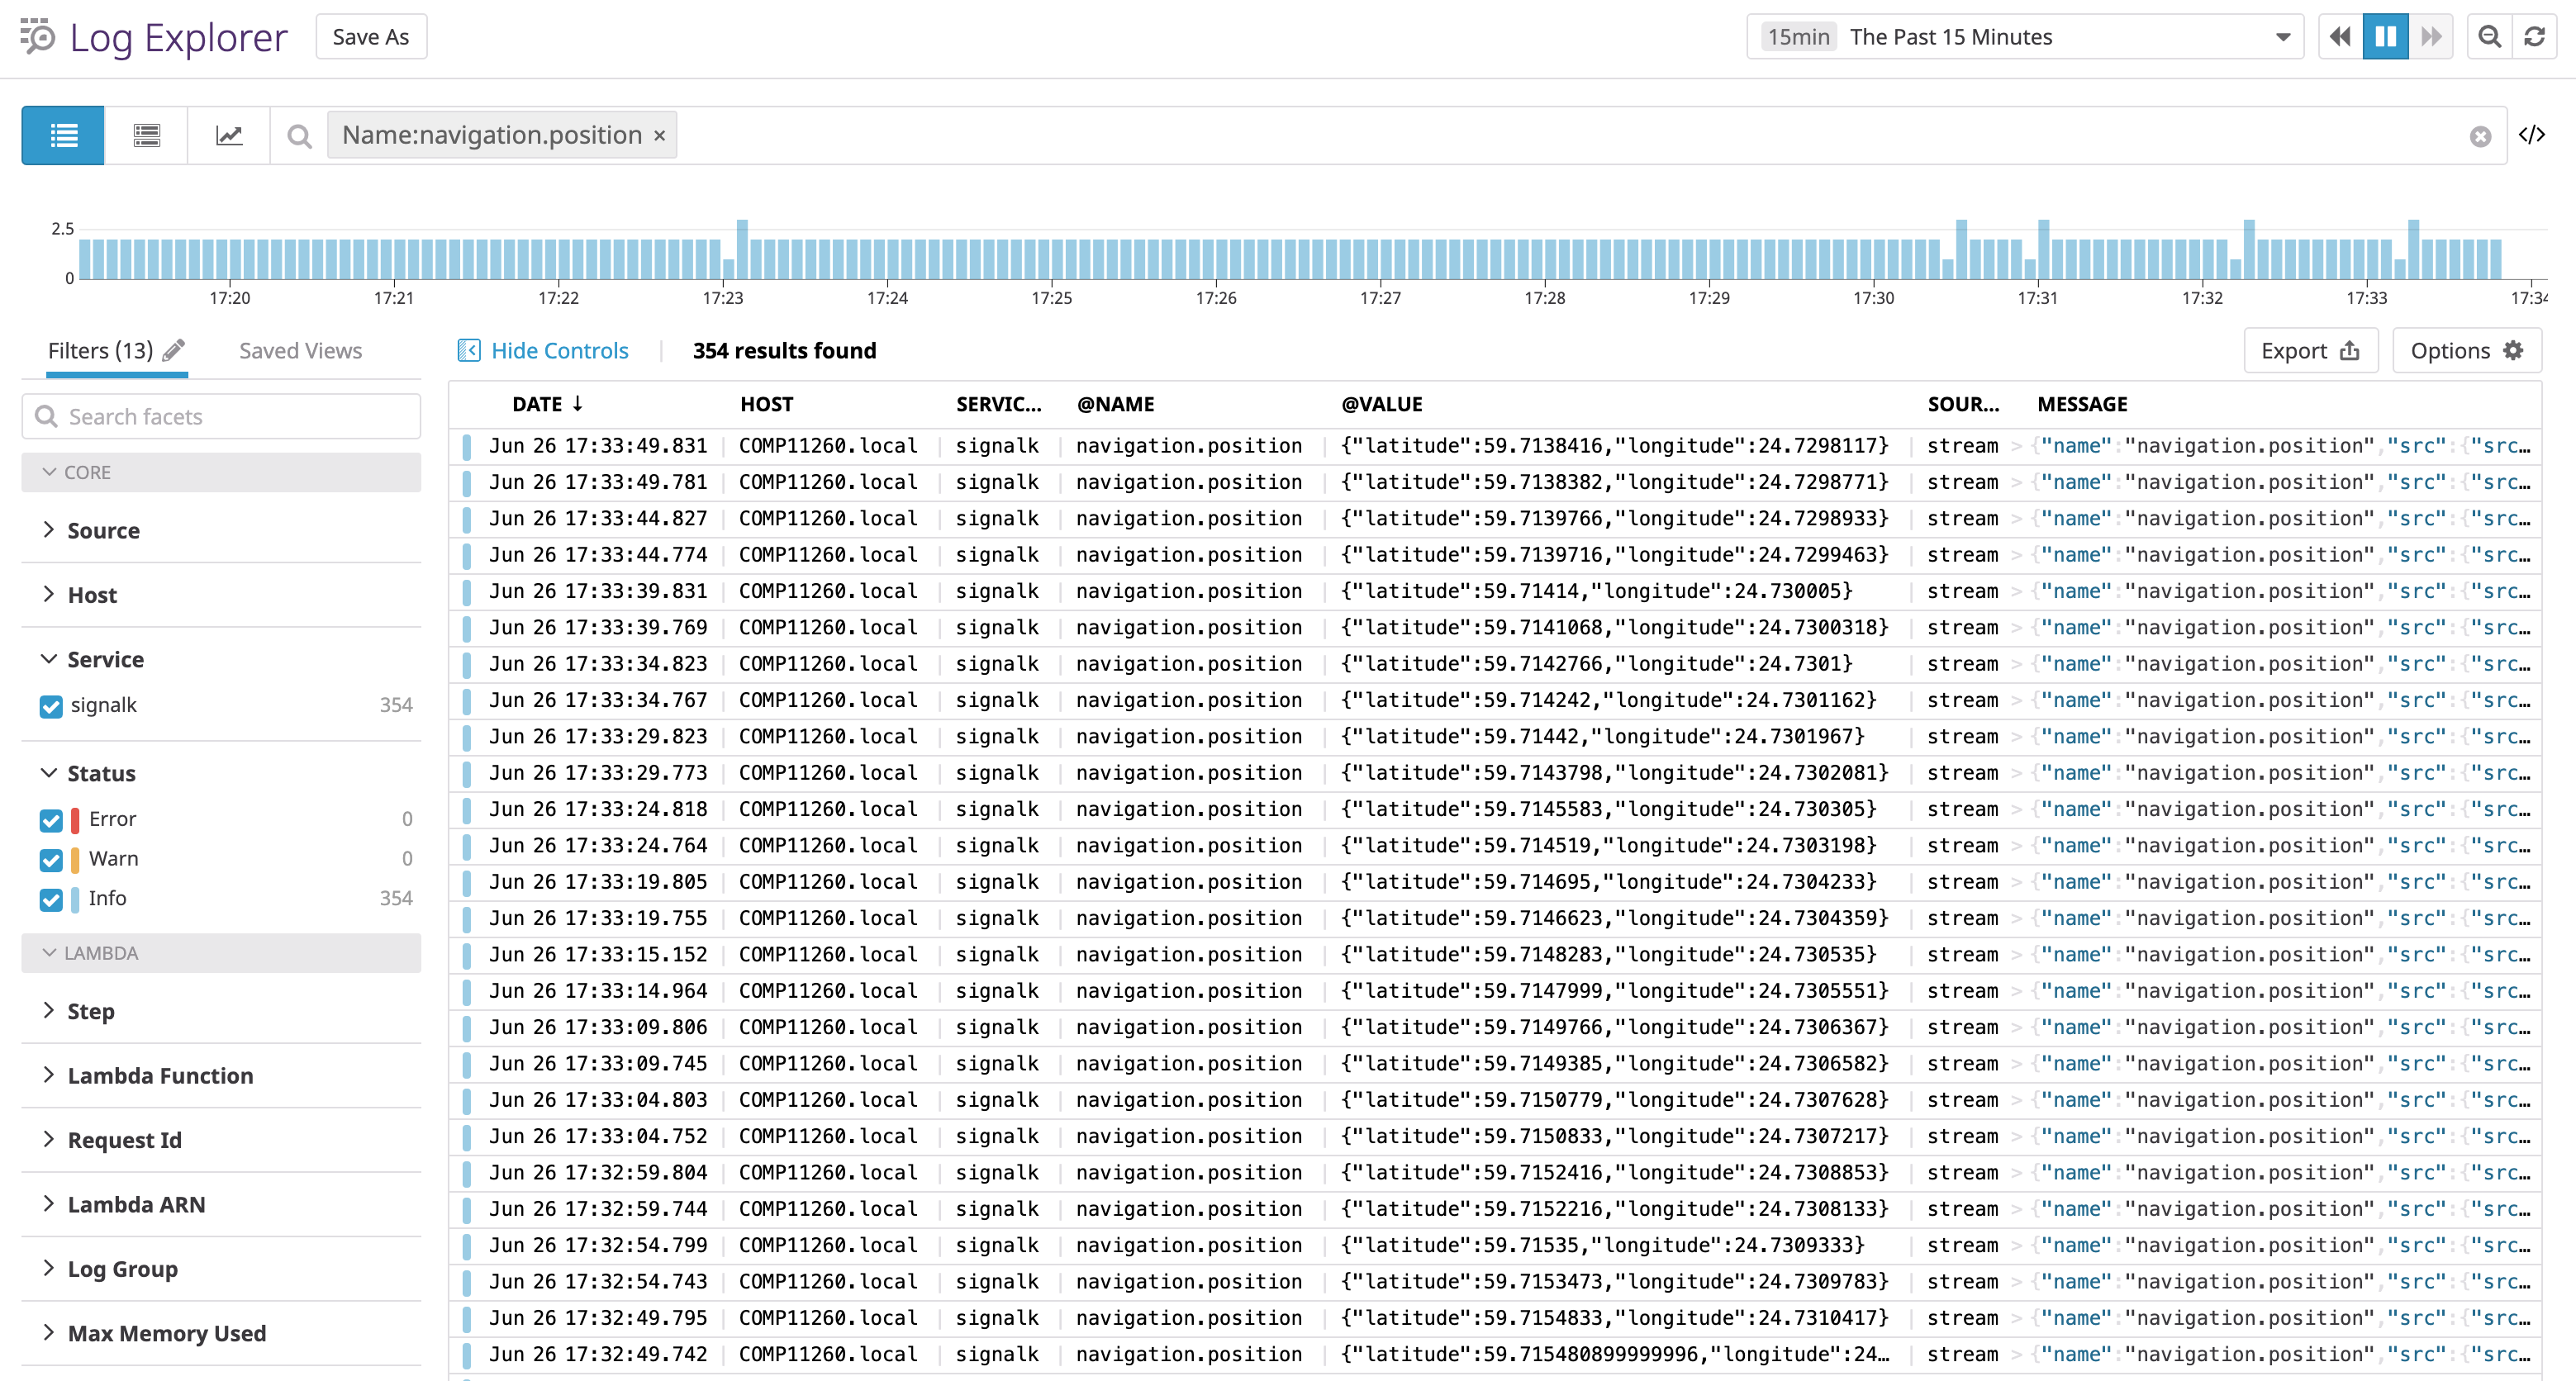Viewport: 2576px width, 1381px height.
Task: Switch to the list view icon
Action: pos(62,135)
